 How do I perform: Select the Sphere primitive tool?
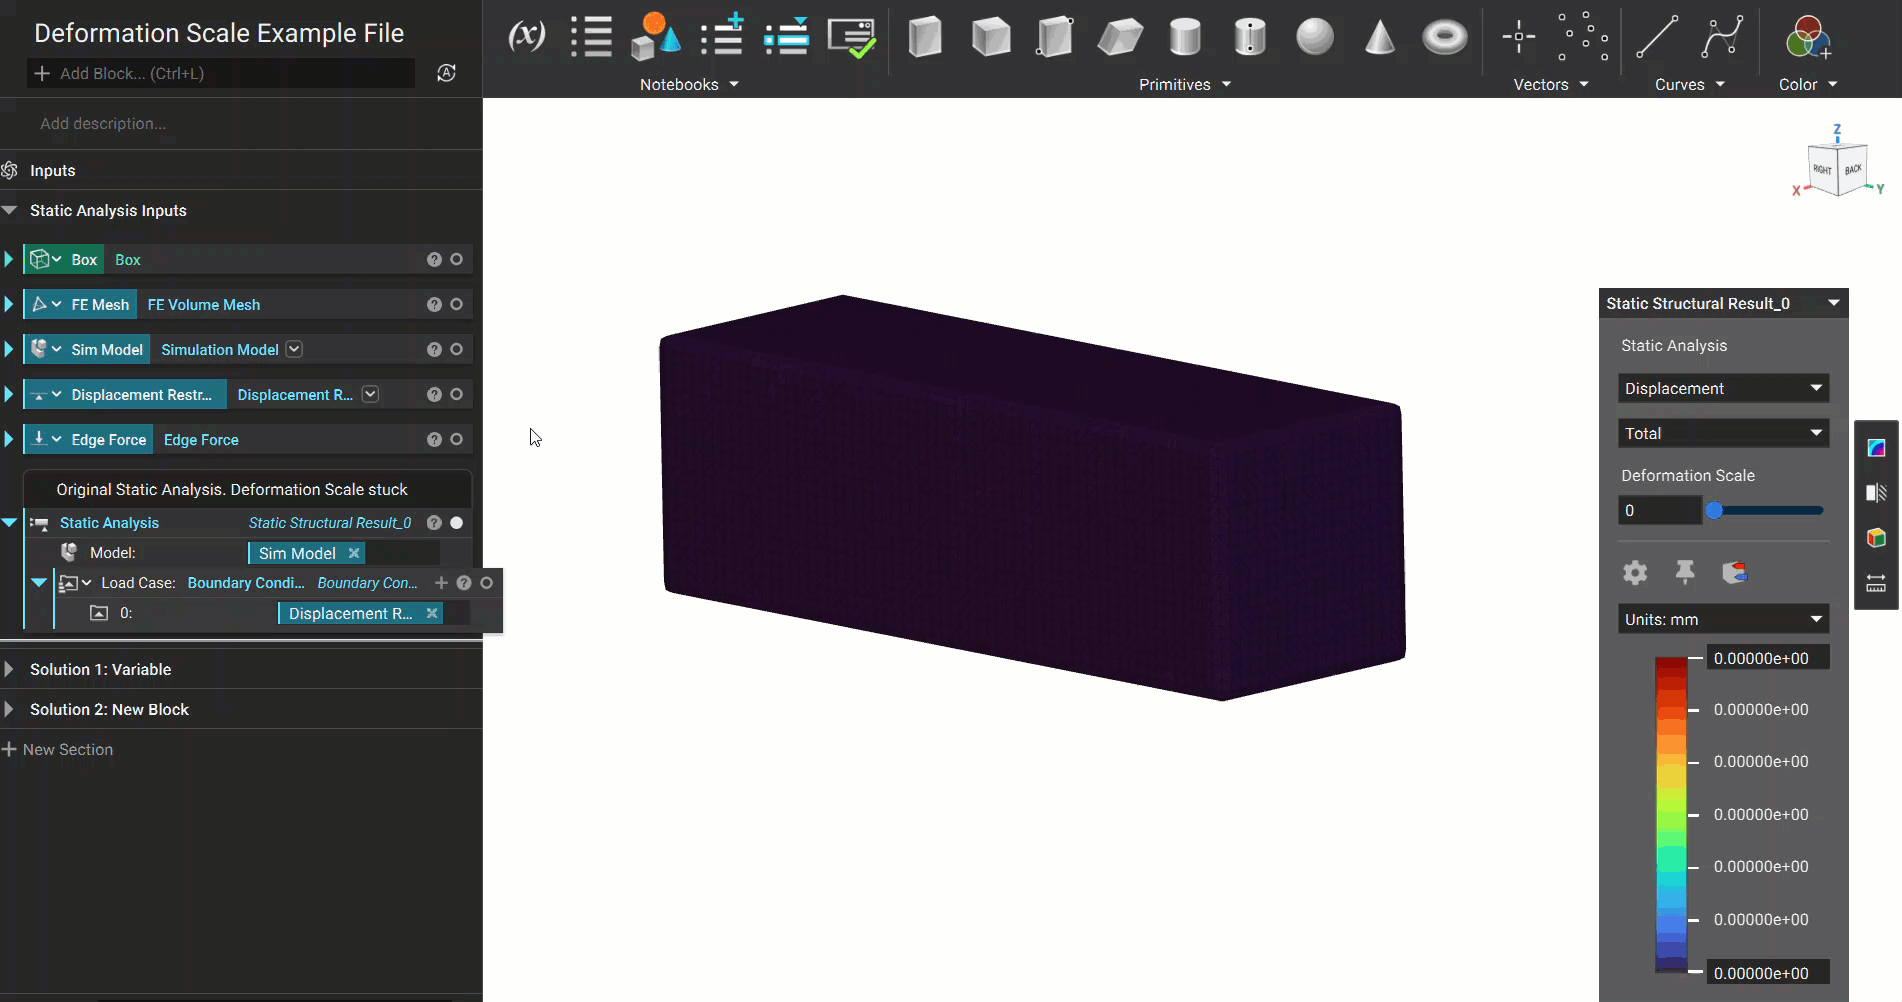click(1315, 37)
